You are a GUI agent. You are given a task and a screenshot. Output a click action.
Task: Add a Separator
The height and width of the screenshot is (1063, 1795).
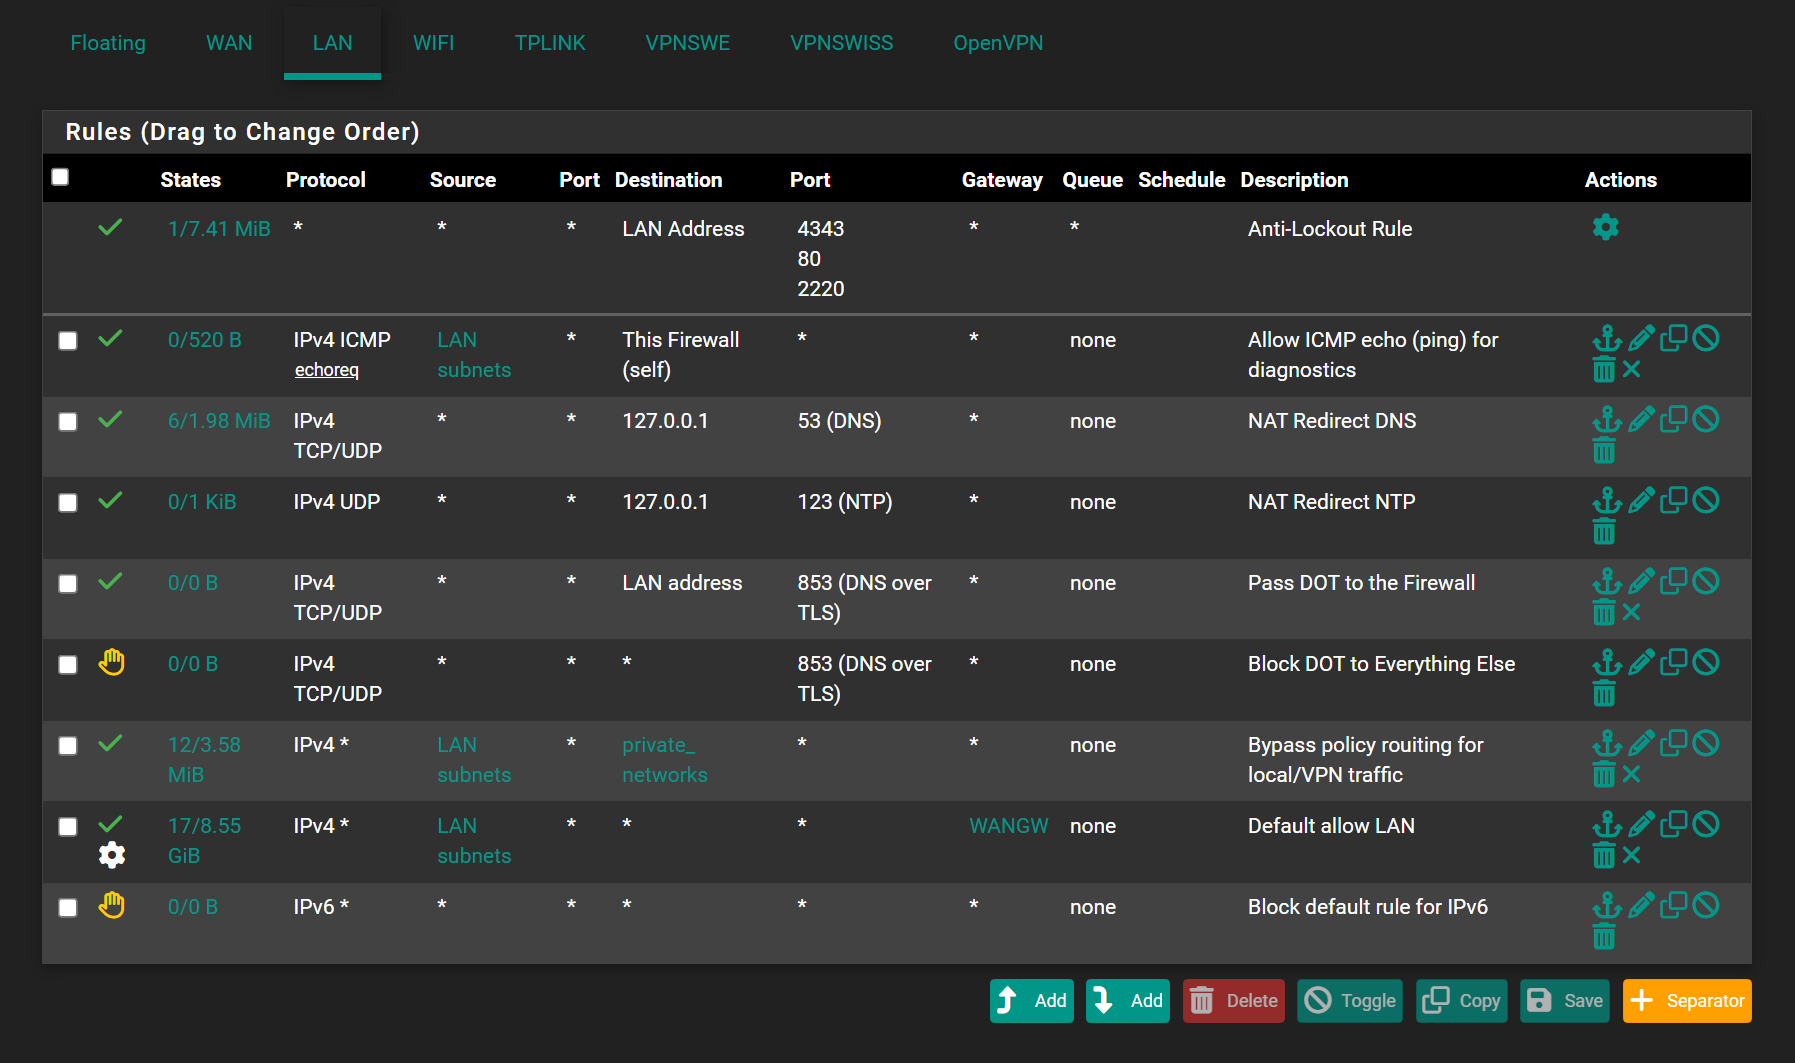1687,1001
